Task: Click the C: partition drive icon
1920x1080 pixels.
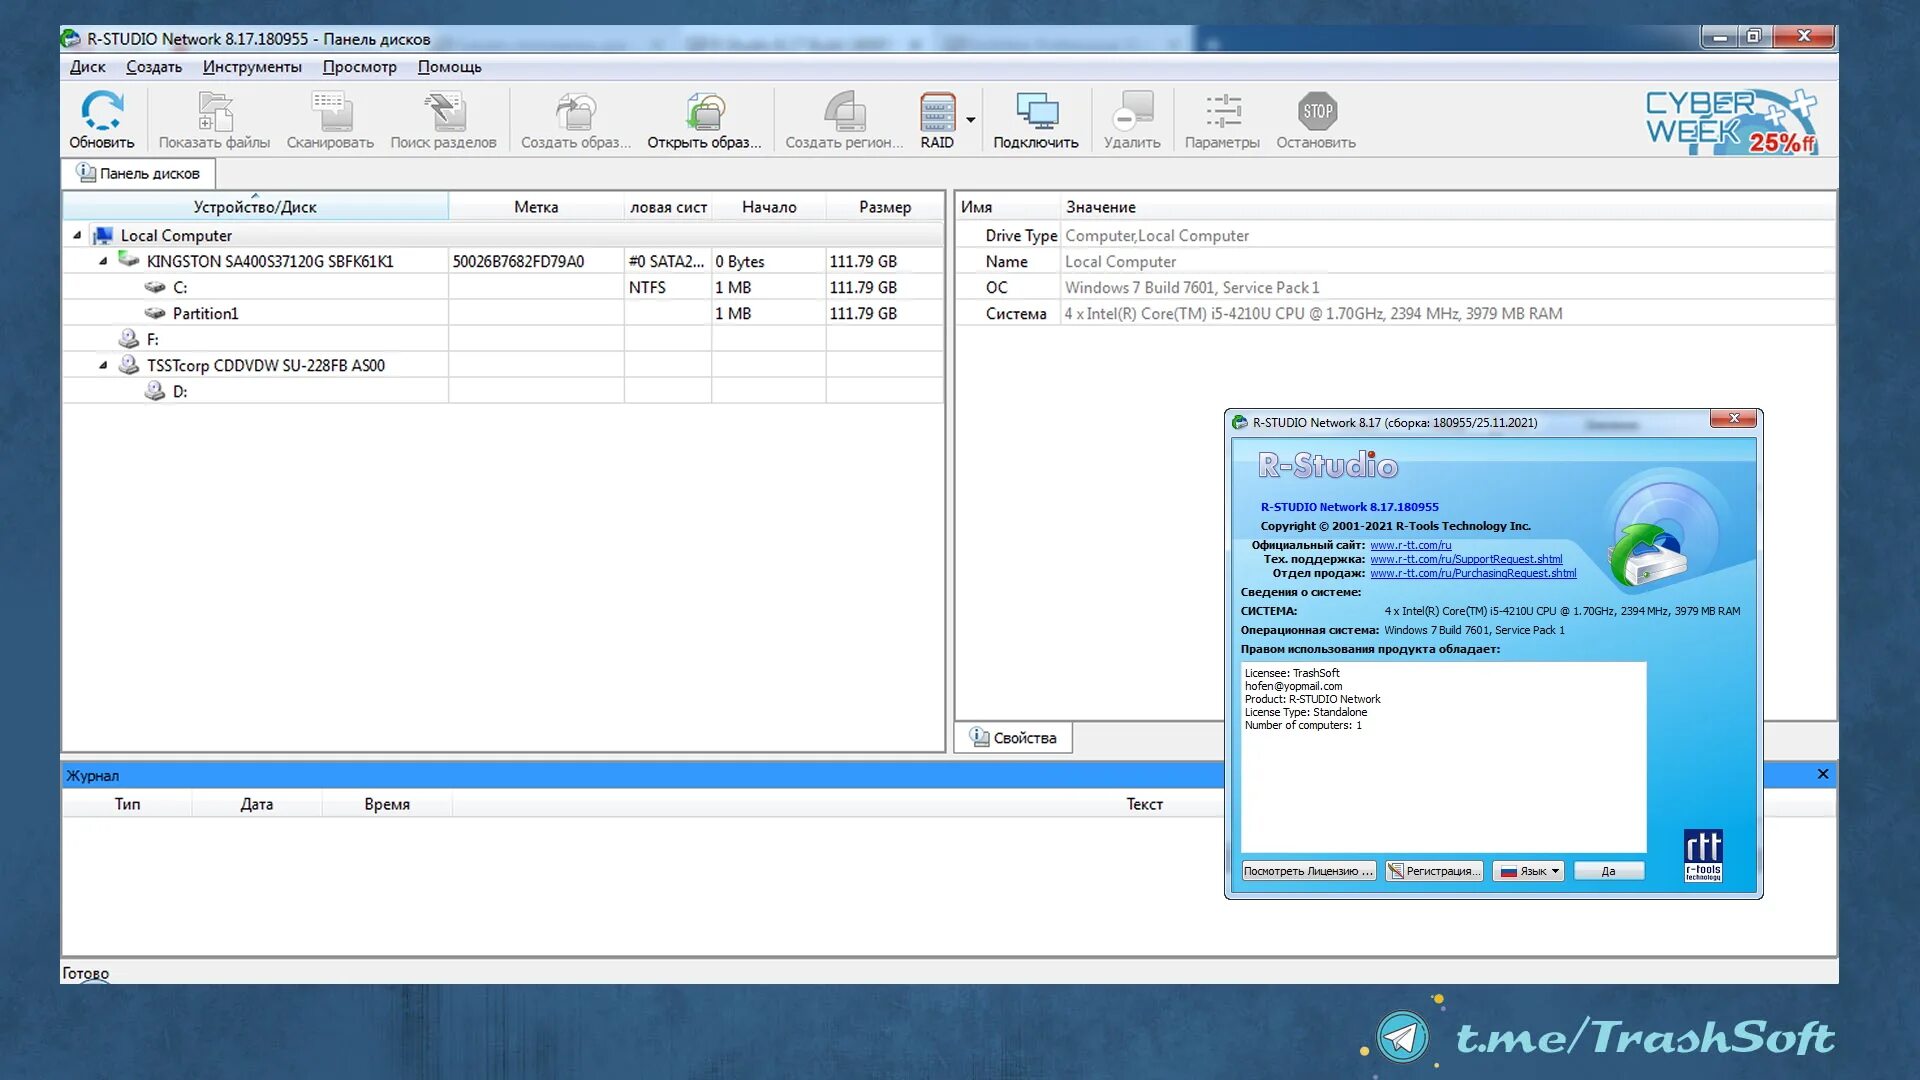Action: (x=154, y=287)
